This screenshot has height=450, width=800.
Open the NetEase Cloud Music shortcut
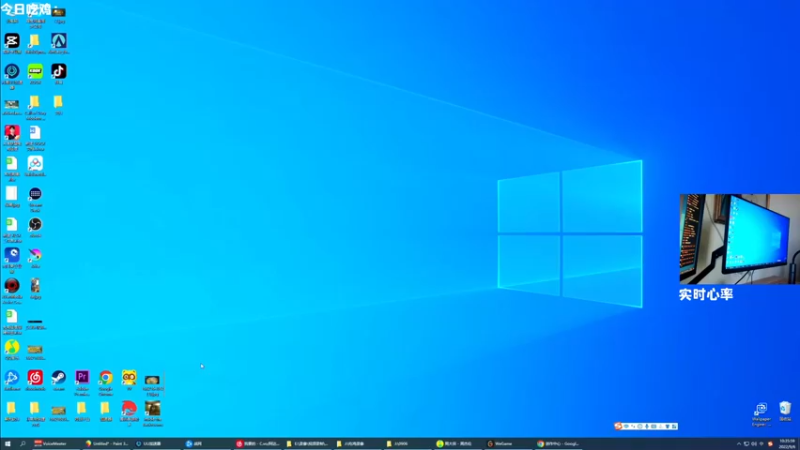pyautogui.click(x=35, y=378)
